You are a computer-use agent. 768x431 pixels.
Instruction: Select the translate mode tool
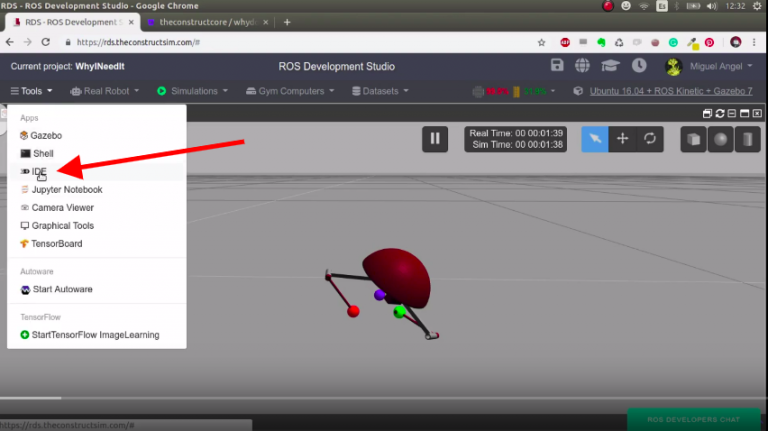click(623, 139)
